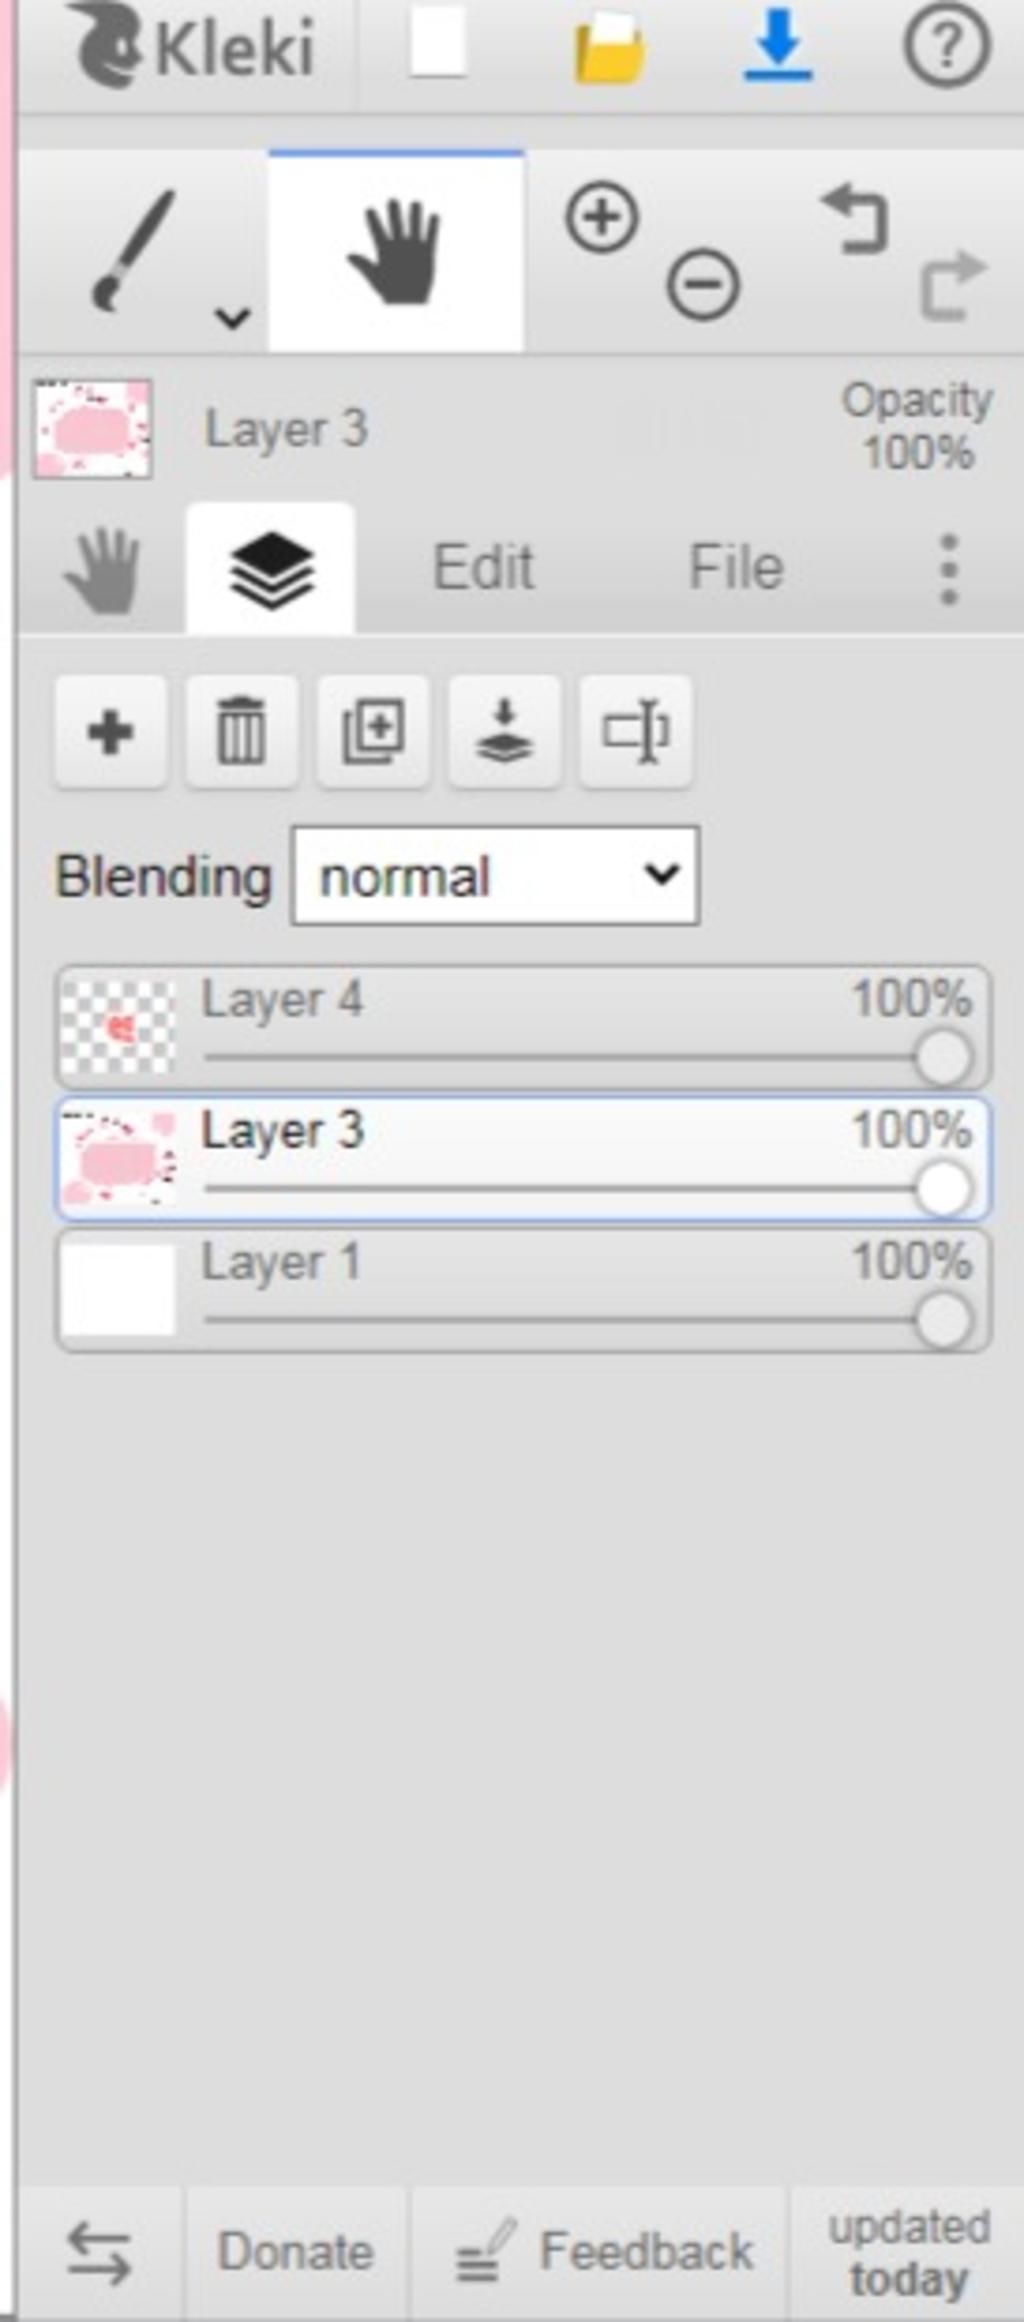Switch to the Edit tab
Screen dimensions: 1024x2322
[483, 568]
